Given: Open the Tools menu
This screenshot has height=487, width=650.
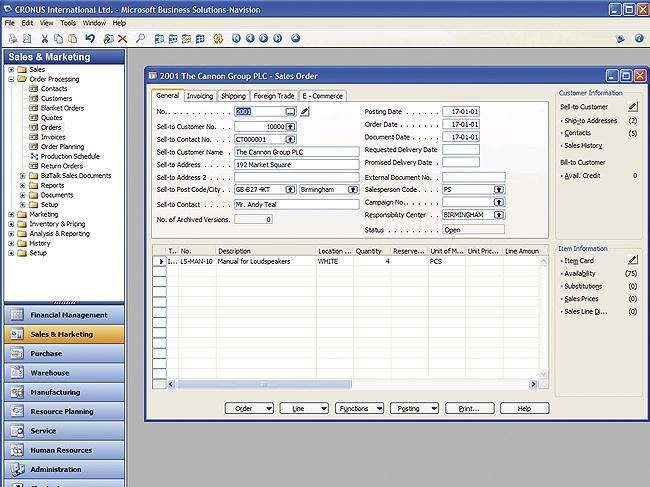Looking at the screenshot, I should [68, 23].
